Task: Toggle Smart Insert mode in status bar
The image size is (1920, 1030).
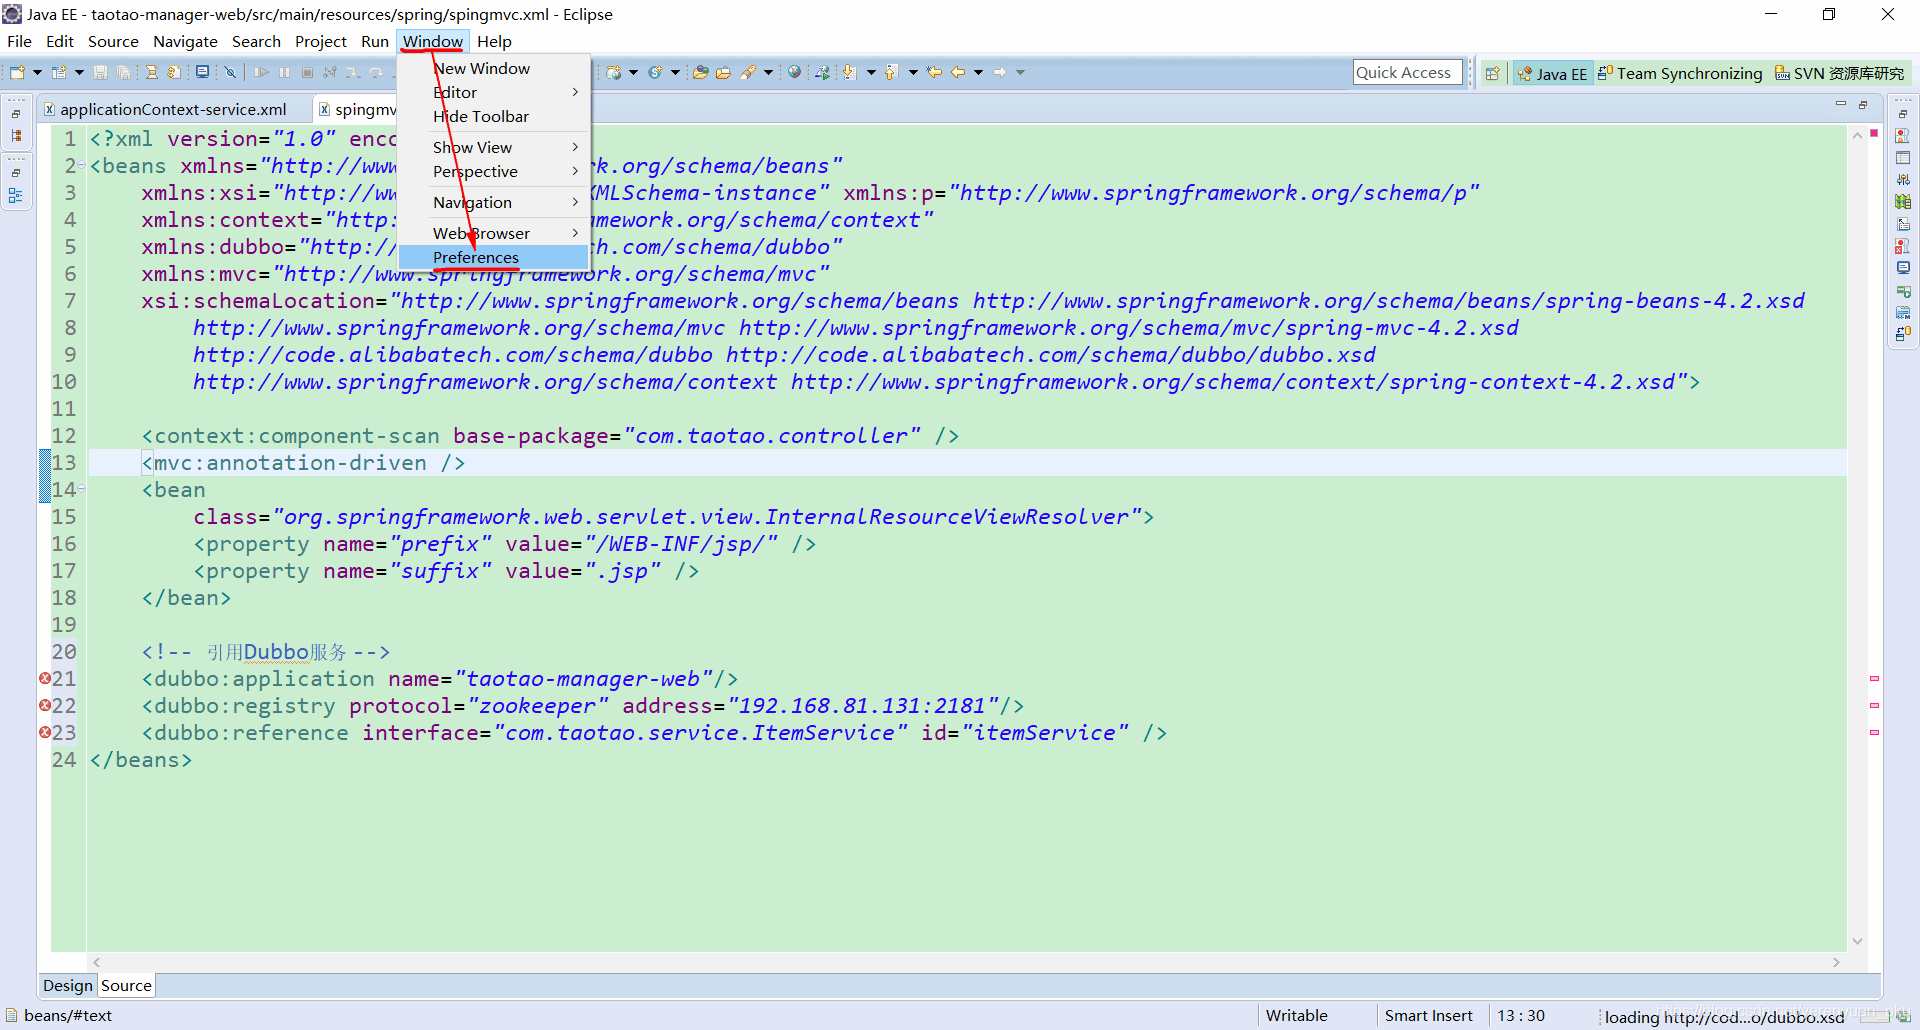Action: click(x=1428, y=1015)
